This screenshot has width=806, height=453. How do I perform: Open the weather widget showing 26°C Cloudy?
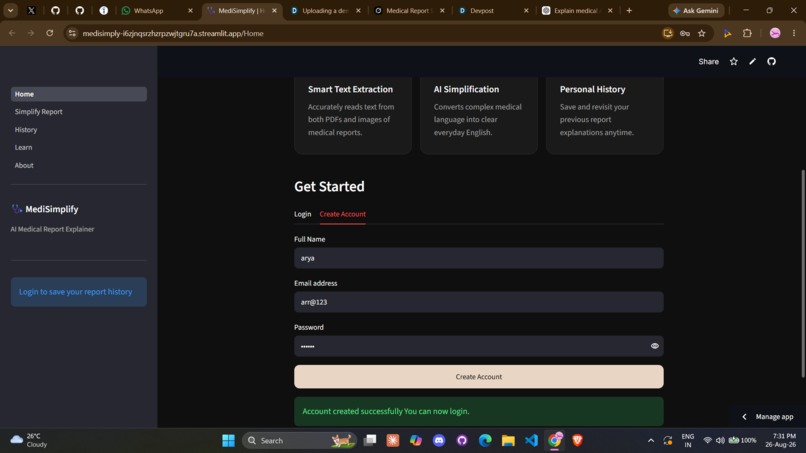coord(30,440)
